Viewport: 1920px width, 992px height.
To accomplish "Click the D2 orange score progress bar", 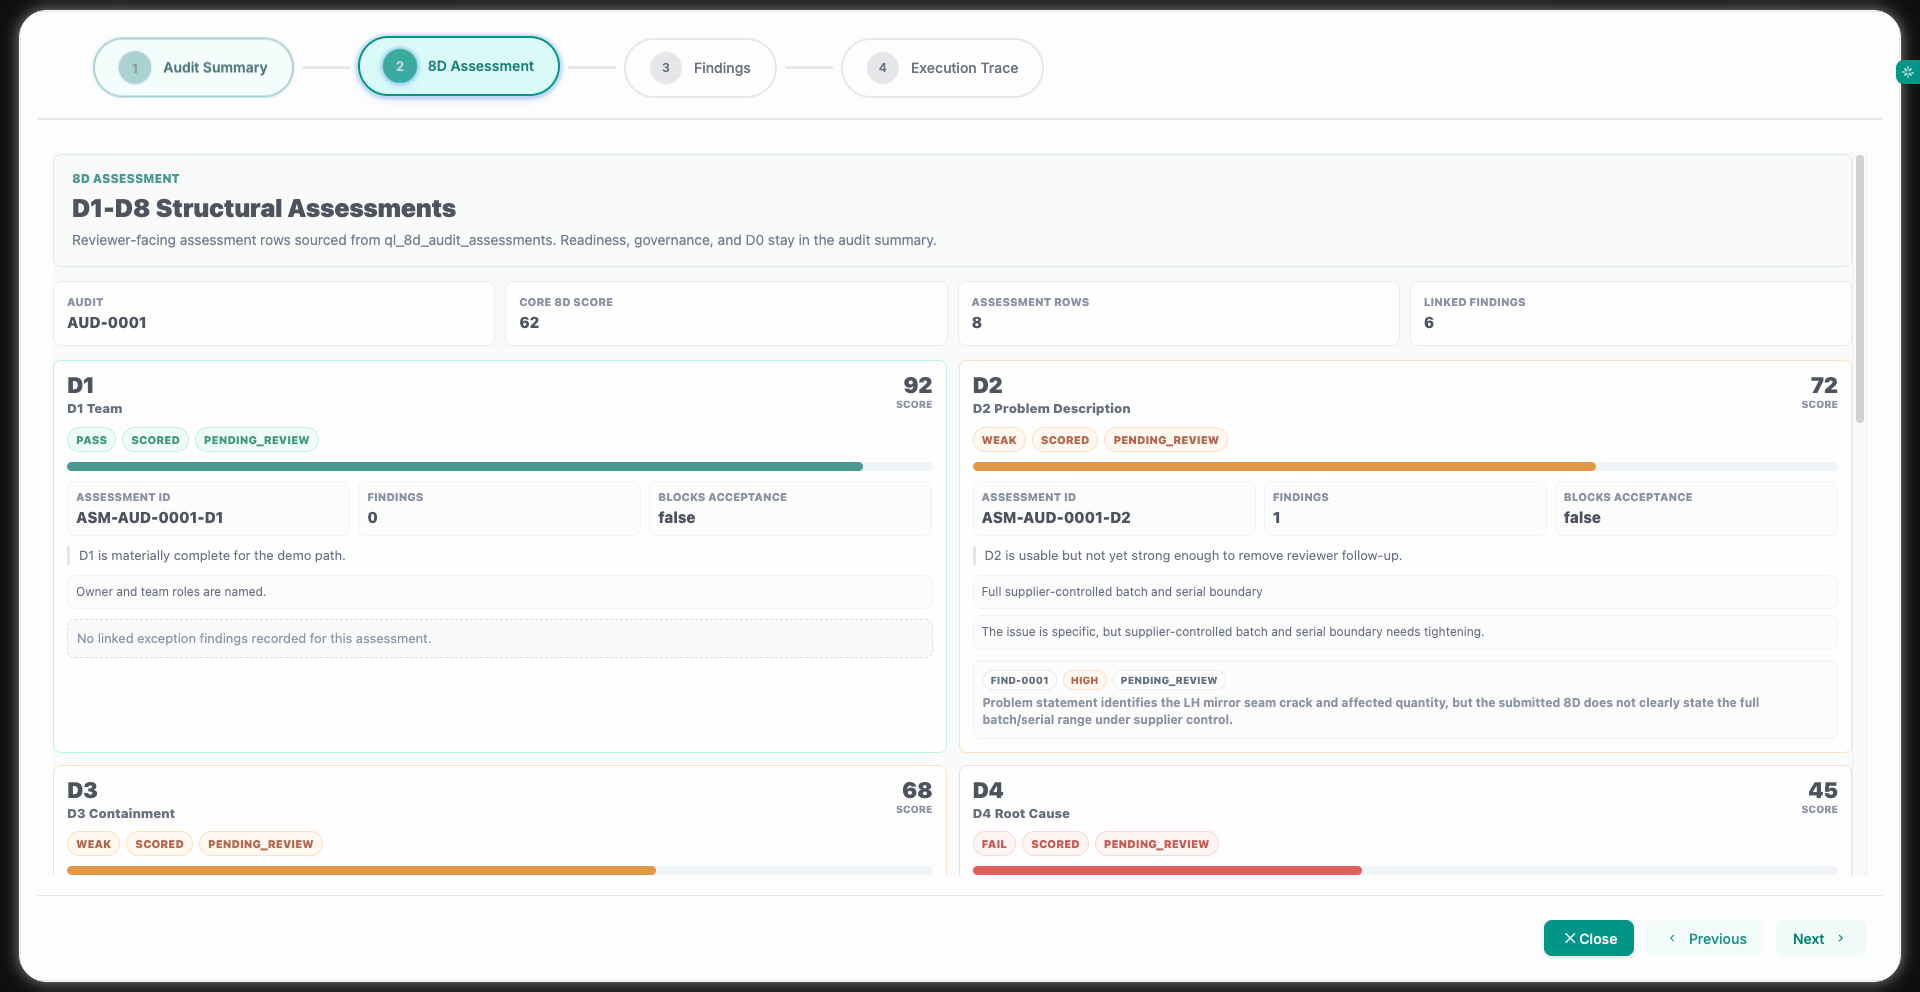I will point(1405,467).
